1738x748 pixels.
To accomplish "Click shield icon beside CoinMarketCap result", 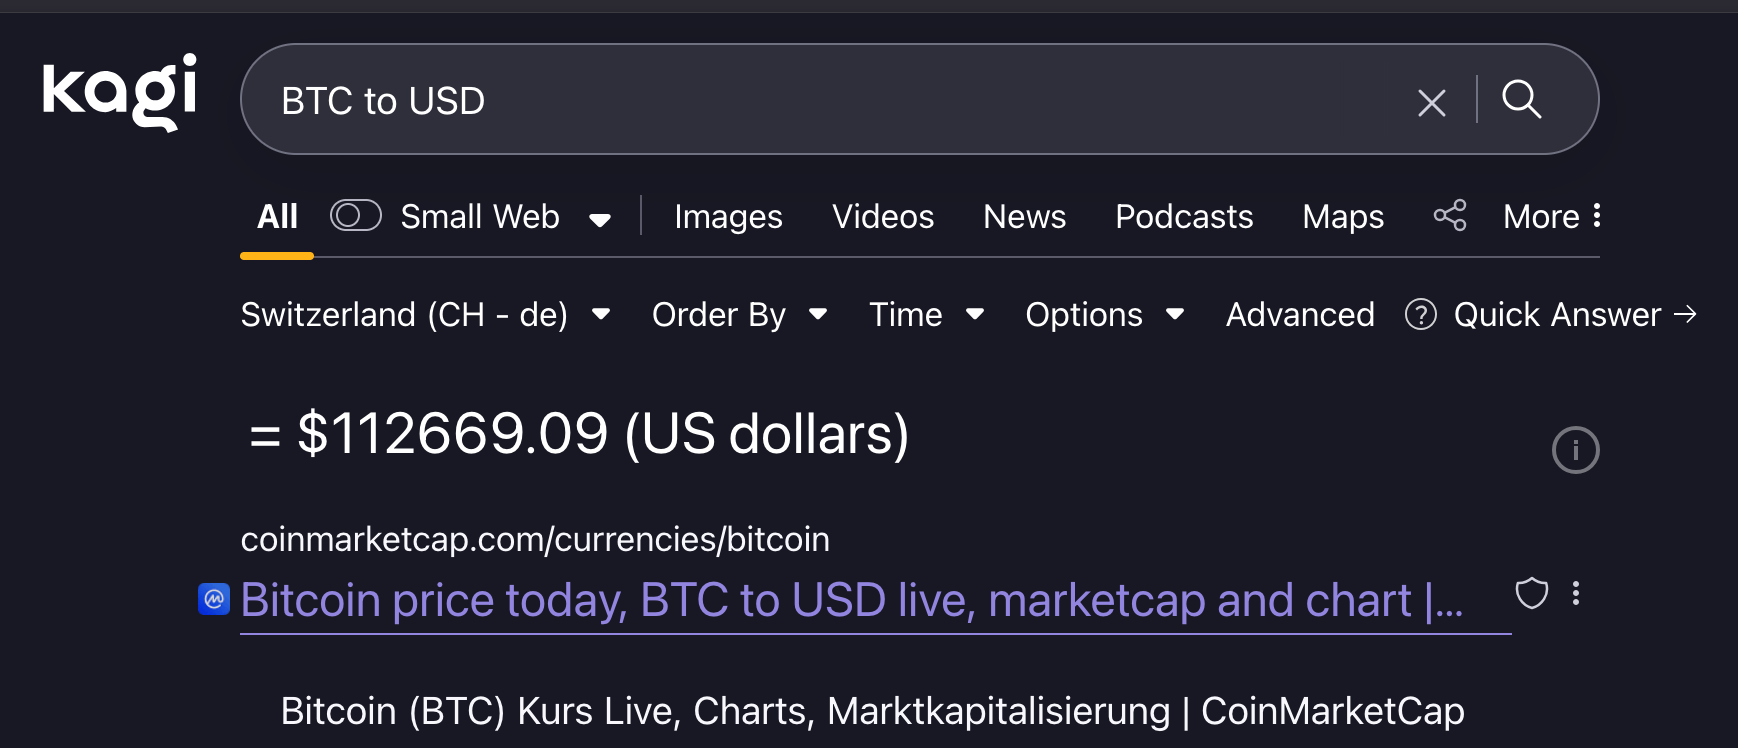I will 1531,594.
